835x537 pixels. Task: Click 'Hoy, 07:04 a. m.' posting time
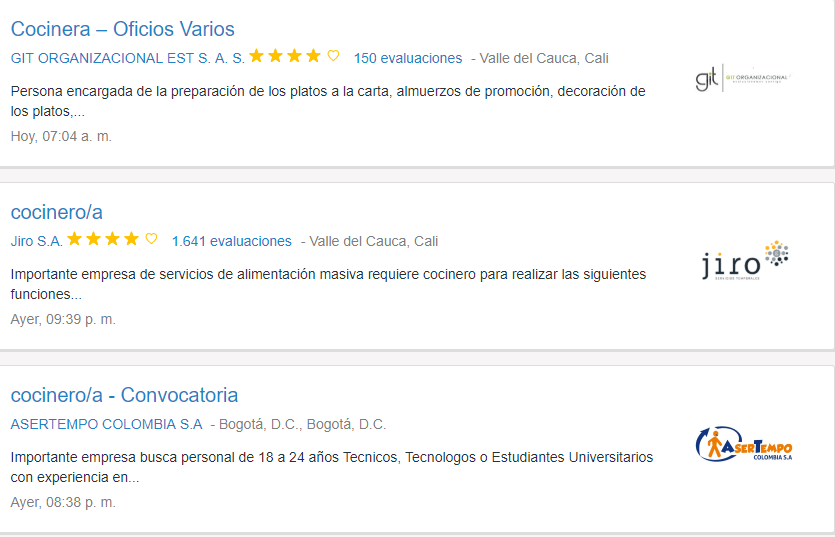(x=61, y=136)
